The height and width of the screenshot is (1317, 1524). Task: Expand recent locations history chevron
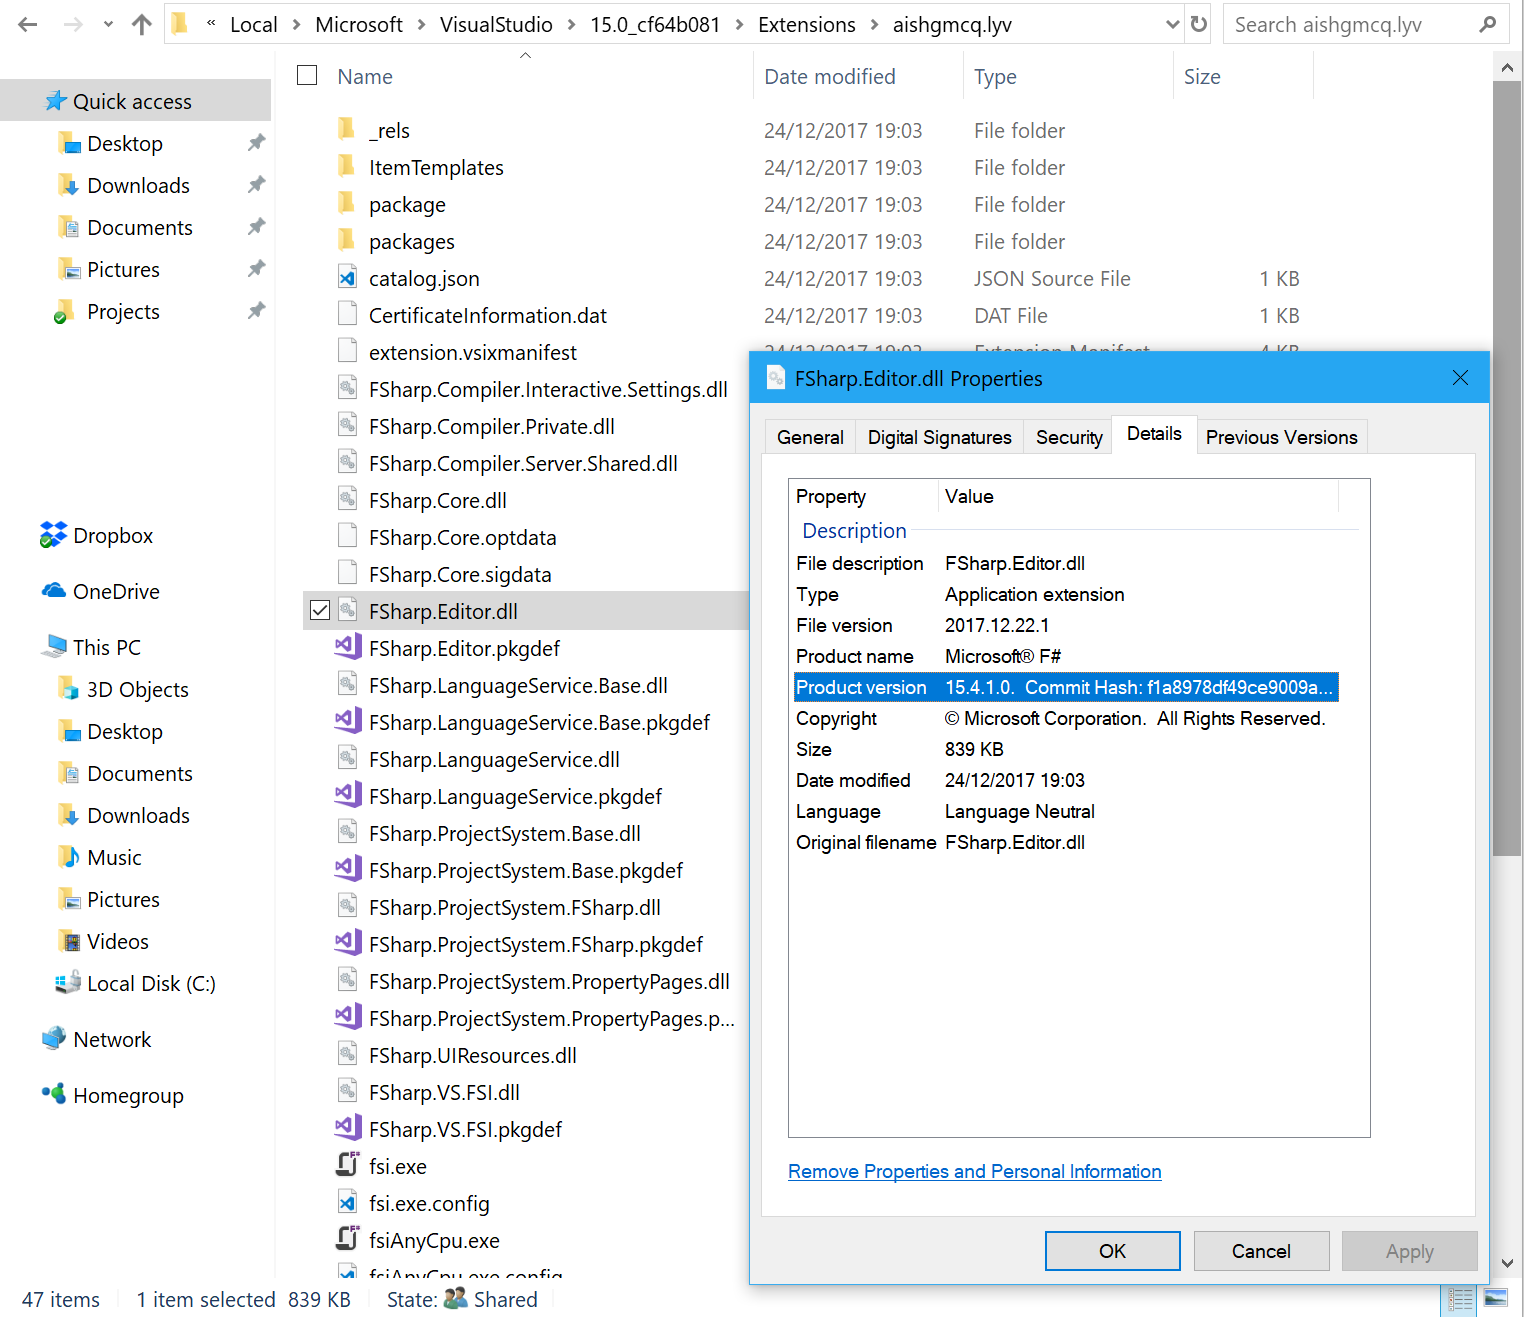coord(107,24)
